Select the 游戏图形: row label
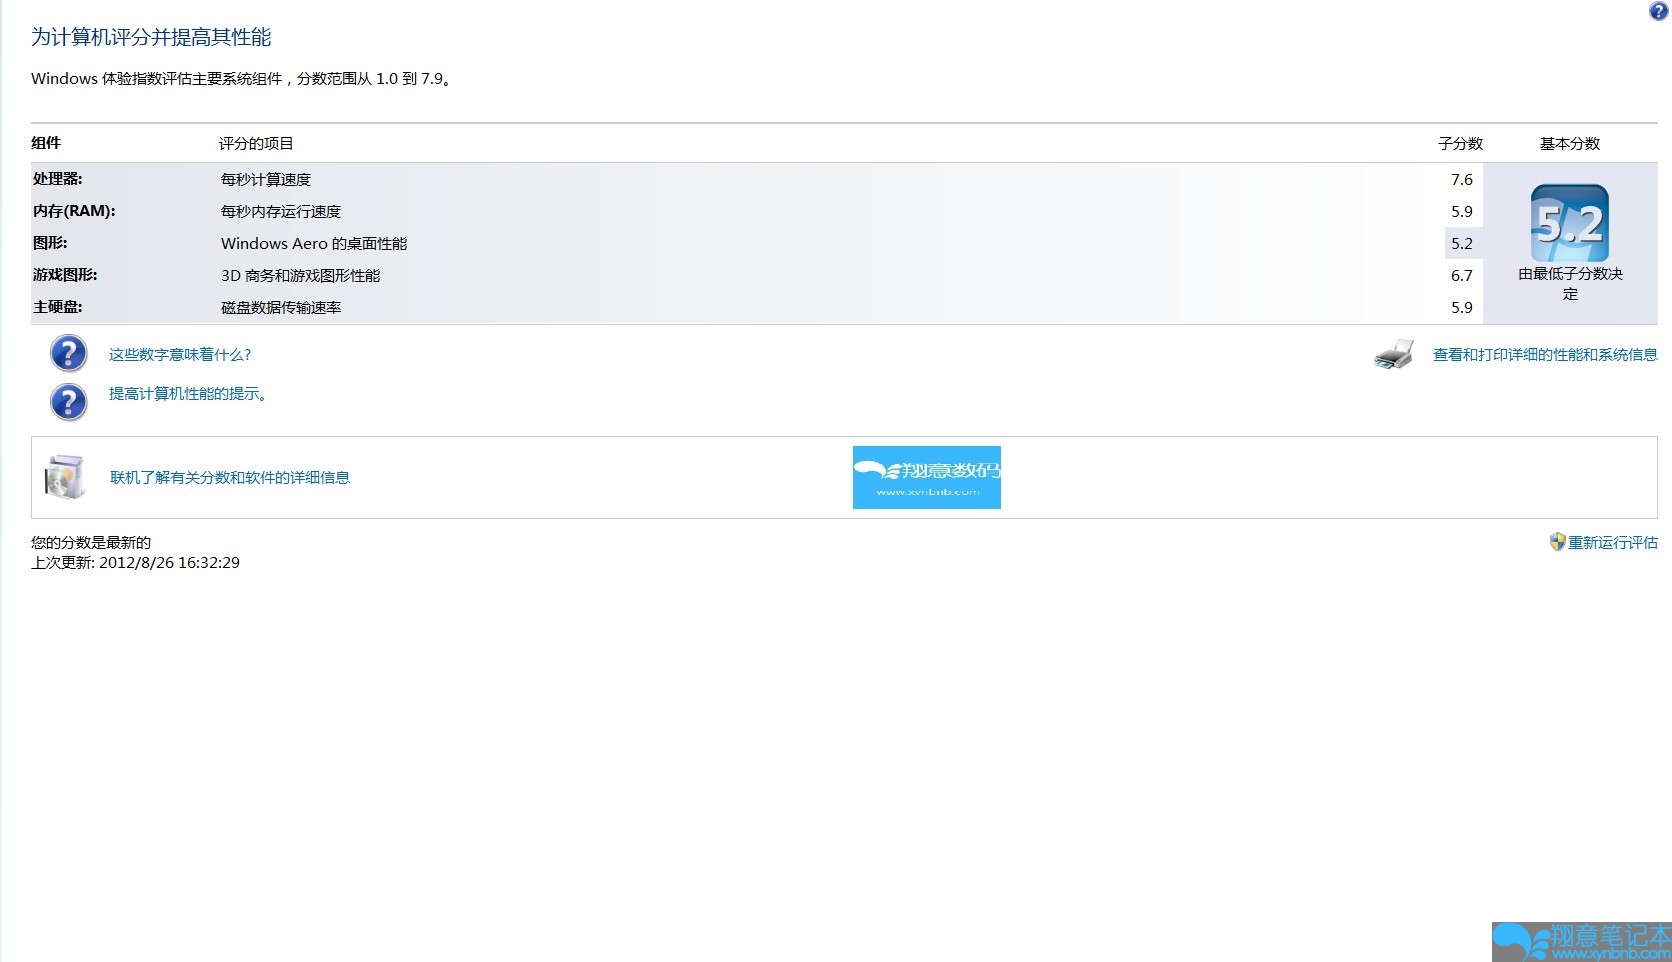Viewport: 1672px width, 962px height. pos(65,275)
